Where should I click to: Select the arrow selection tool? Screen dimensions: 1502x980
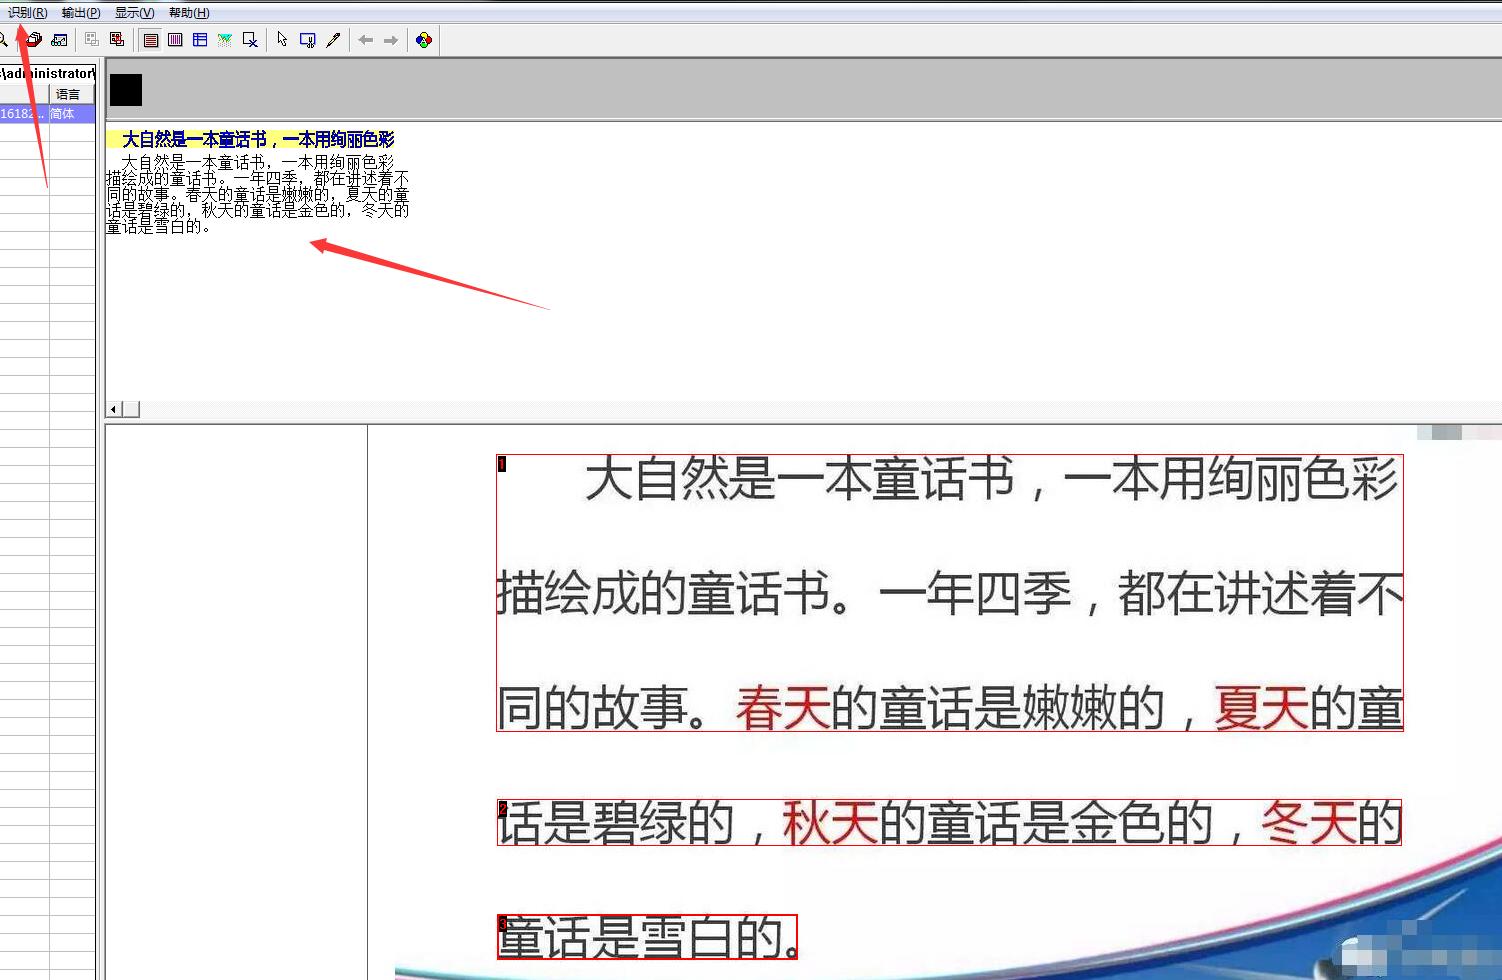[x=283, y=39]
